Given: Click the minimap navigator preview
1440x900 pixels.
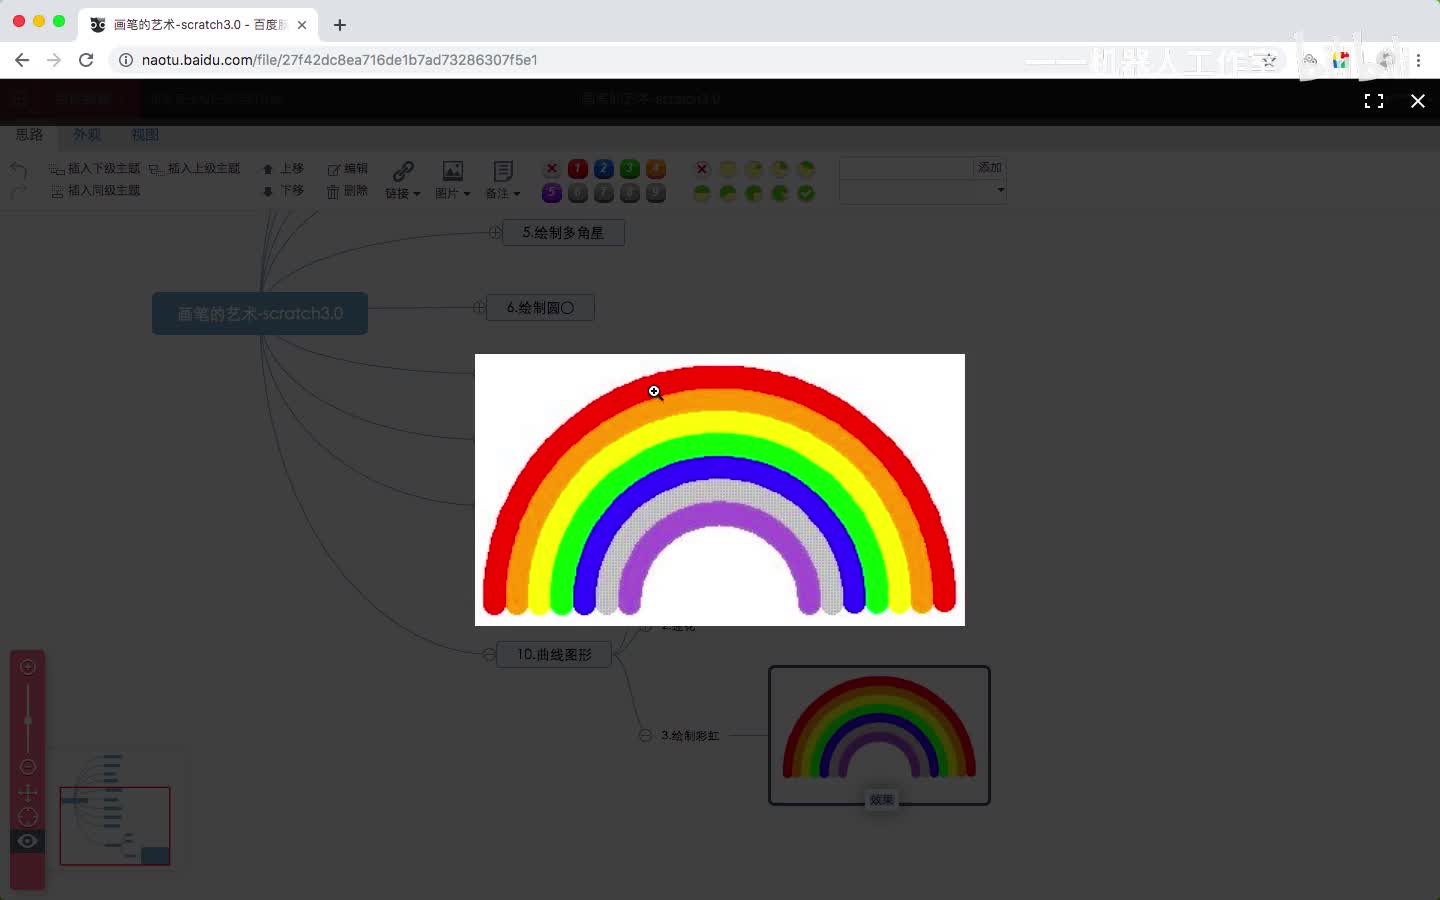Looking at the screenshot, I should [115, 810].
